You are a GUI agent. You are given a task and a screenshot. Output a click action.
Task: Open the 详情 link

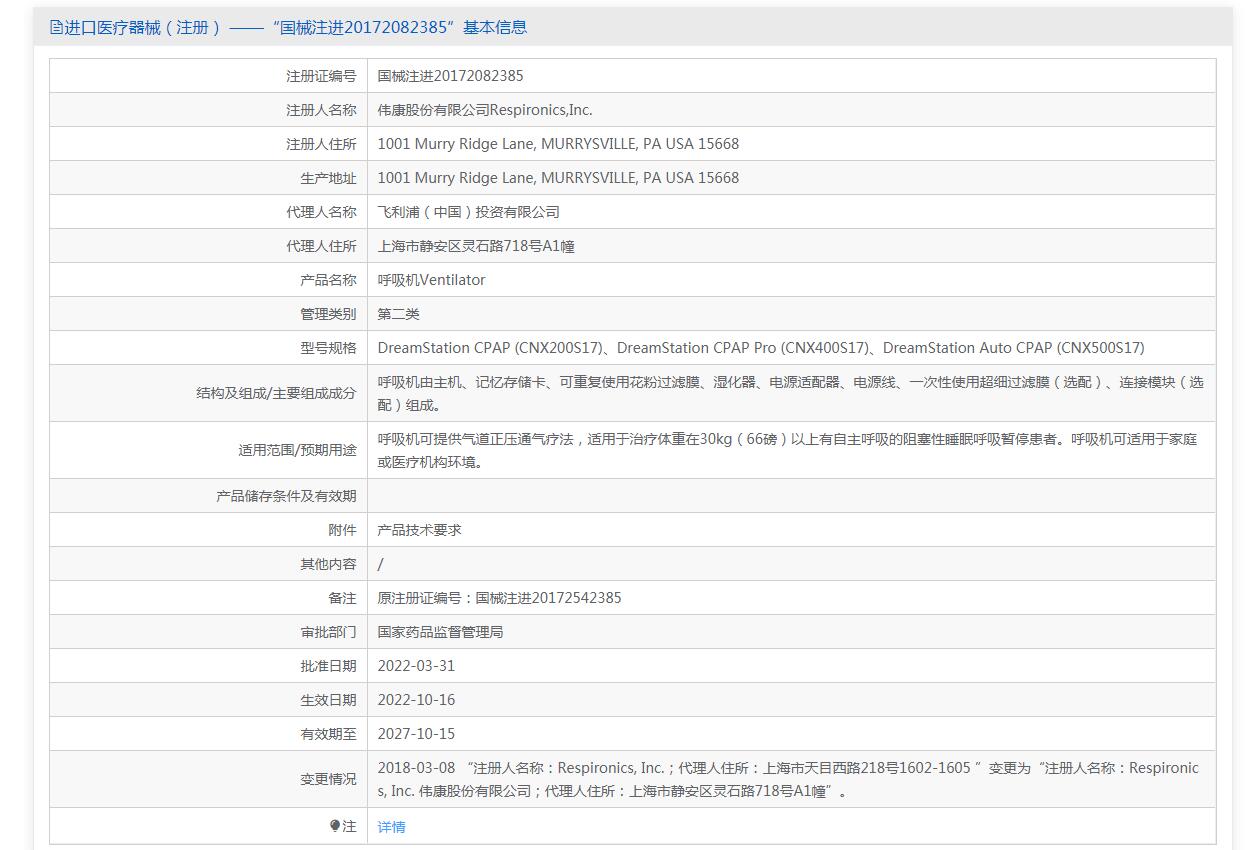tap(391, 827)
